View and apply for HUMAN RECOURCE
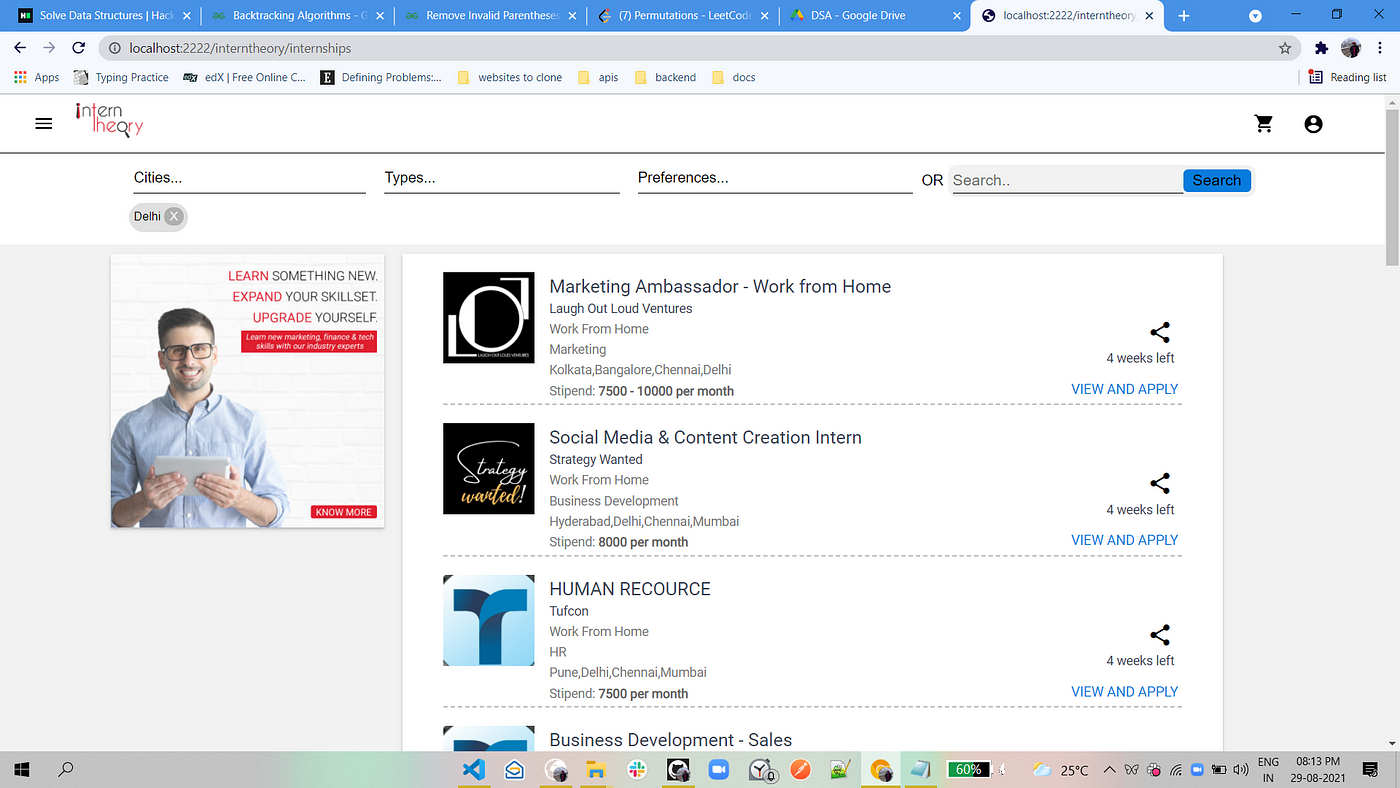This screenshot has width=1400, height=788. [1125, 691]
